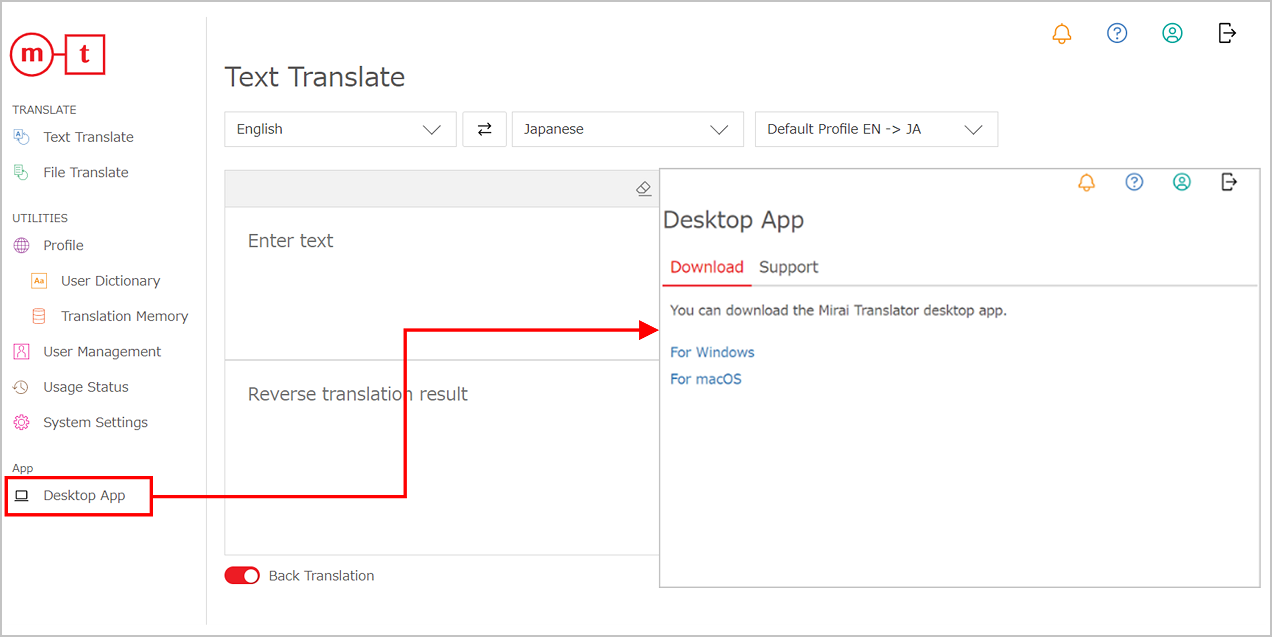Download the desktop app For Windows
Viewport: 1272px width, 637px height.
tap(712, 352)
